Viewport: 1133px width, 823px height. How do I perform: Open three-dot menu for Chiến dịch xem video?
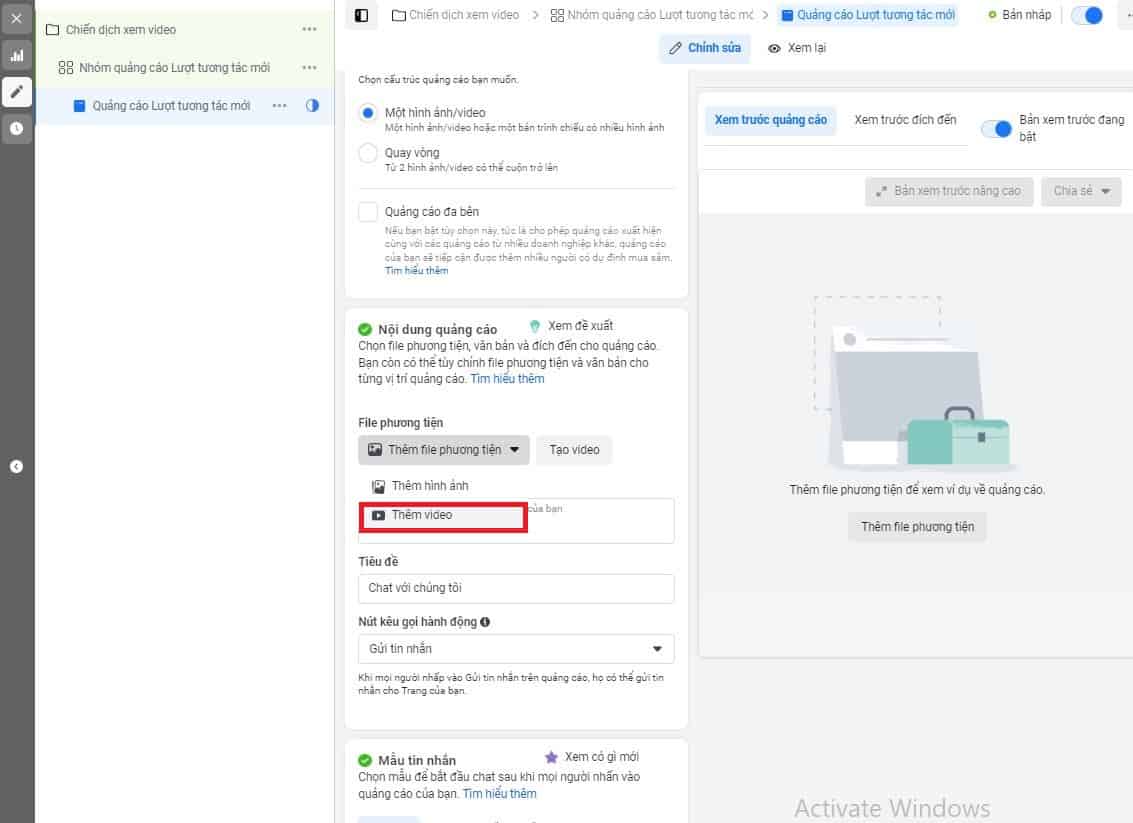click(309, 29)
